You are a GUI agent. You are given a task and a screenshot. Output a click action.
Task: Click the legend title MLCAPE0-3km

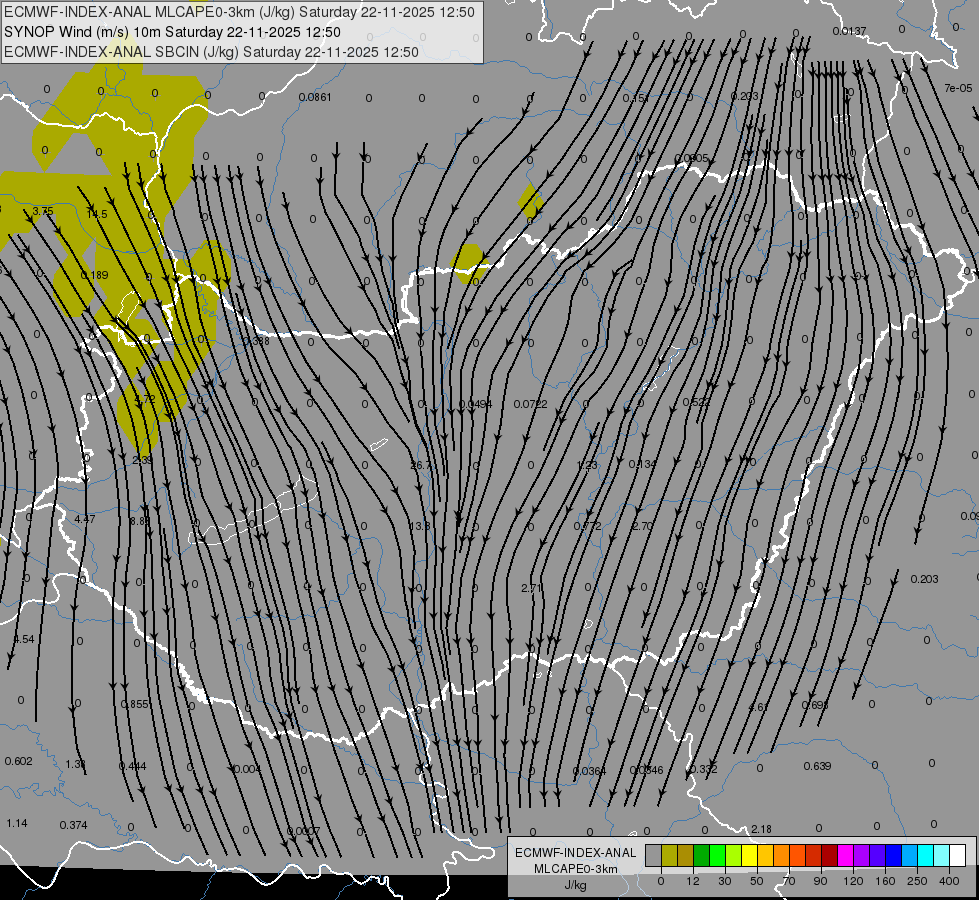tap(575, 869)
